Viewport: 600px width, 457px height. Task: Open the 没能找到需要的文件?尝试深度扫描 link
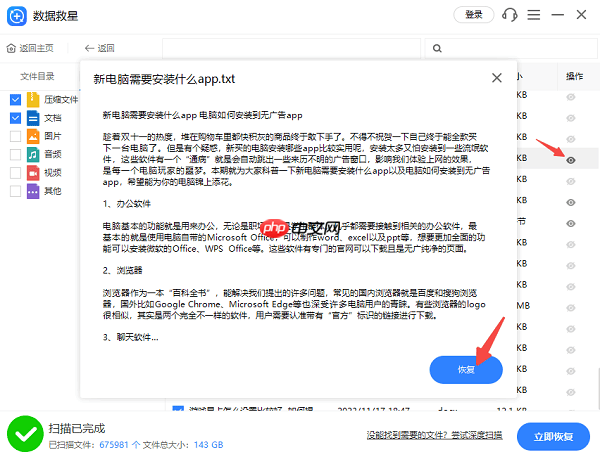click(434, 435)
